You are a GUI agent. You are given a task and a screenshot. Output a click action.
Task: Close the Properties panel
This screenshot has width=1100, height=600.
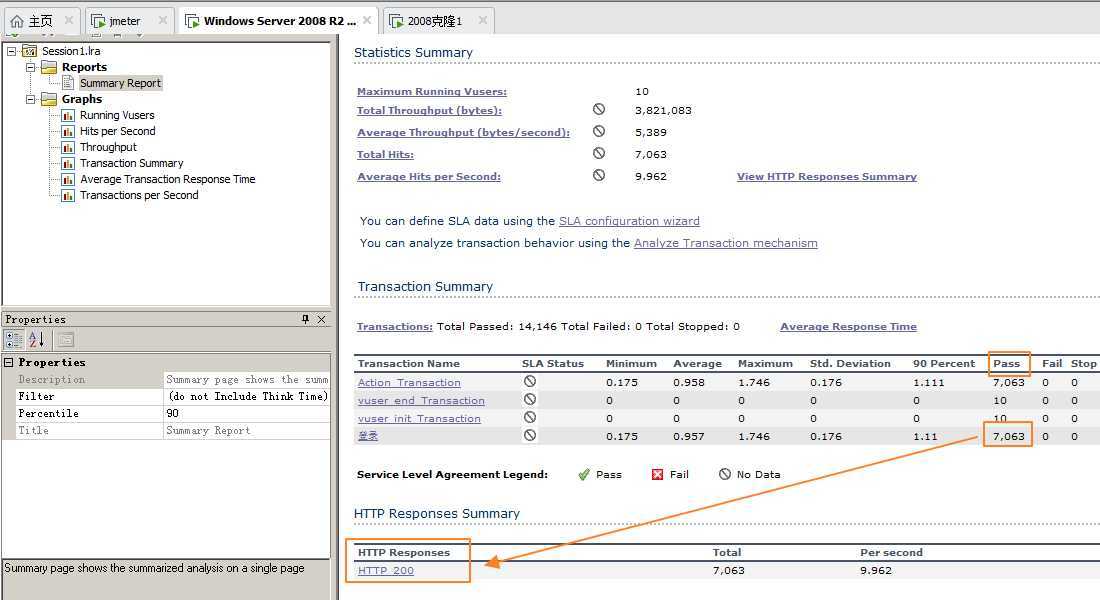(321, 319)
